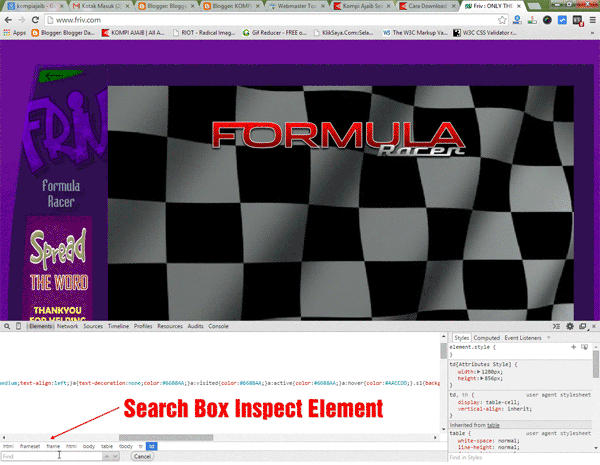
Task: Click the green back arrow on Friv page
Action: coord(60,75)
